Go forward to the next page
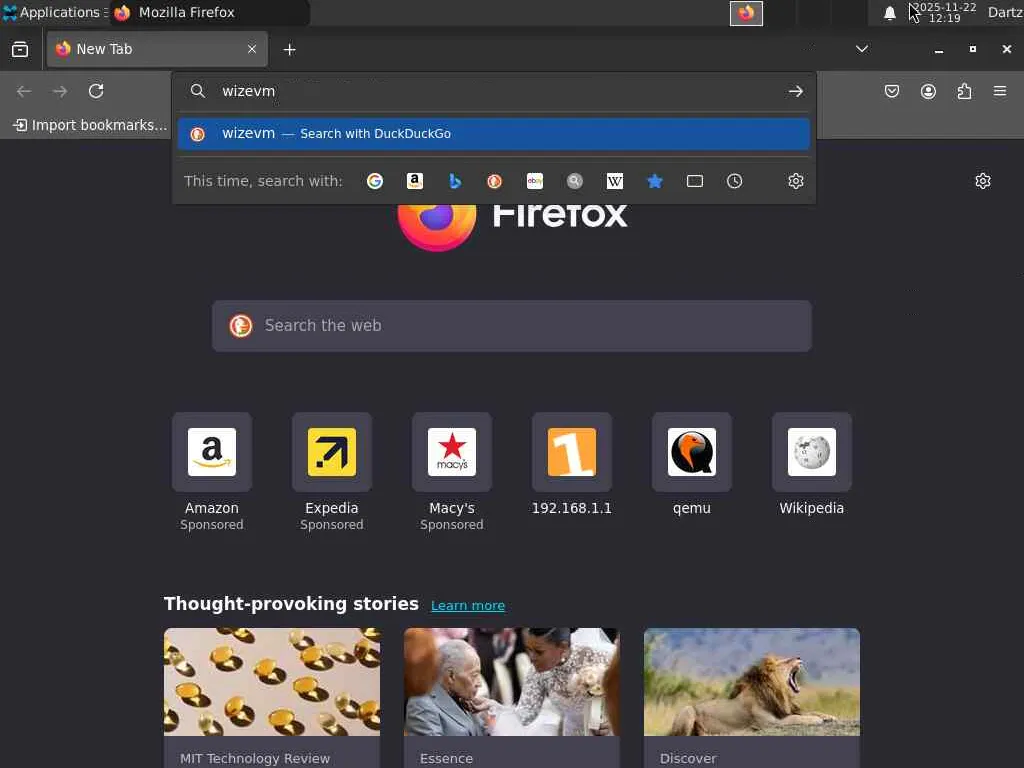 (x=60, y=91)
